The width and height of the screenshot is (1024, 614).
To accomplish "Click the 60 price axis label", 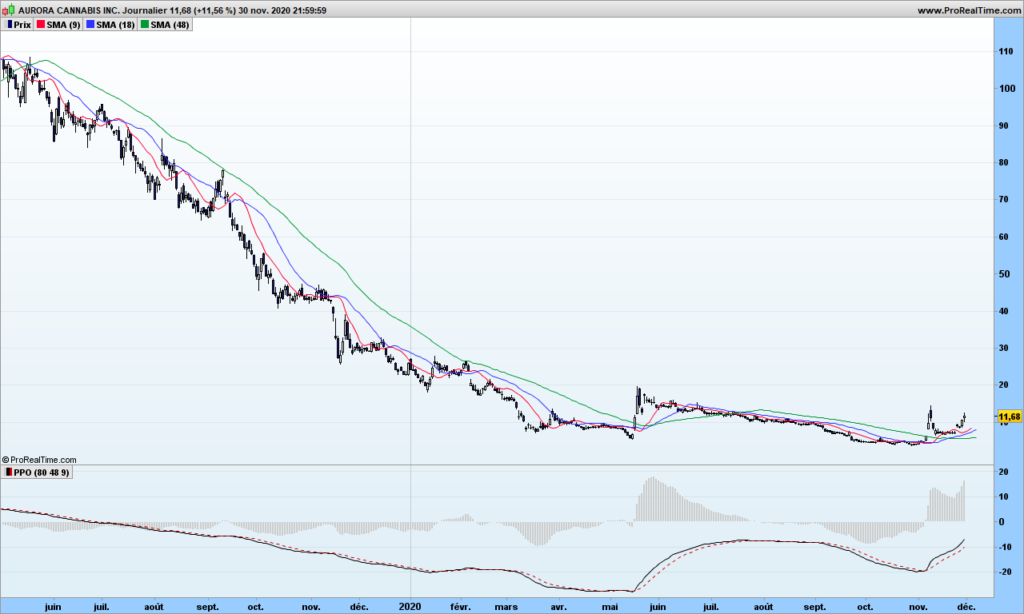I will coord(1003,237).
